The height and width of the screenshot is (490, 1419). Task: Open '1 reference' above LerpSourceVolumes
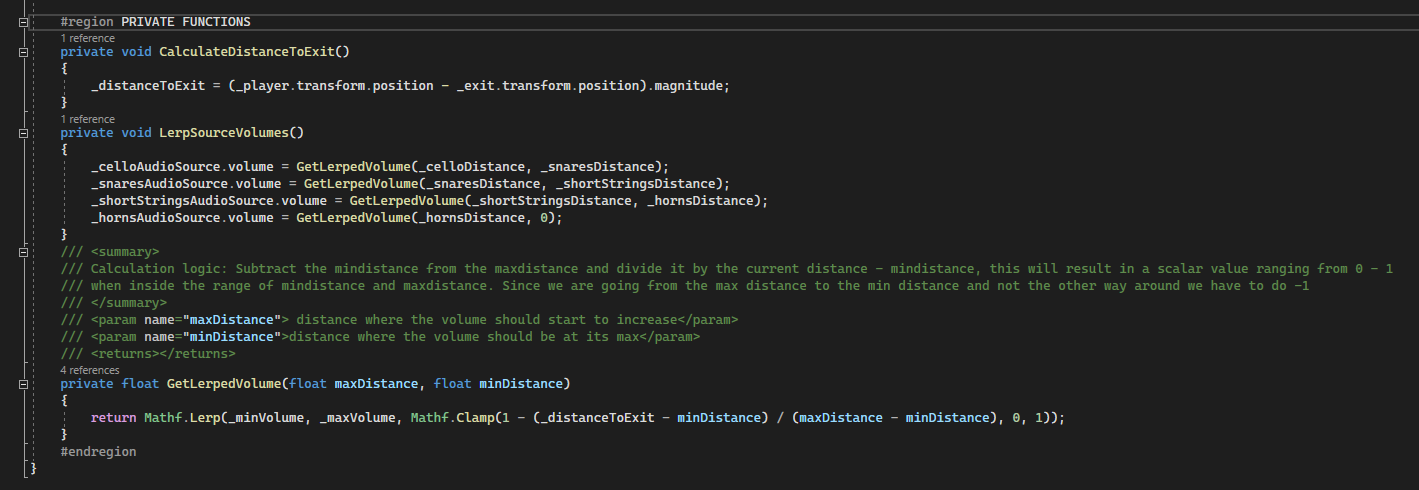click(x=87, y=119)
